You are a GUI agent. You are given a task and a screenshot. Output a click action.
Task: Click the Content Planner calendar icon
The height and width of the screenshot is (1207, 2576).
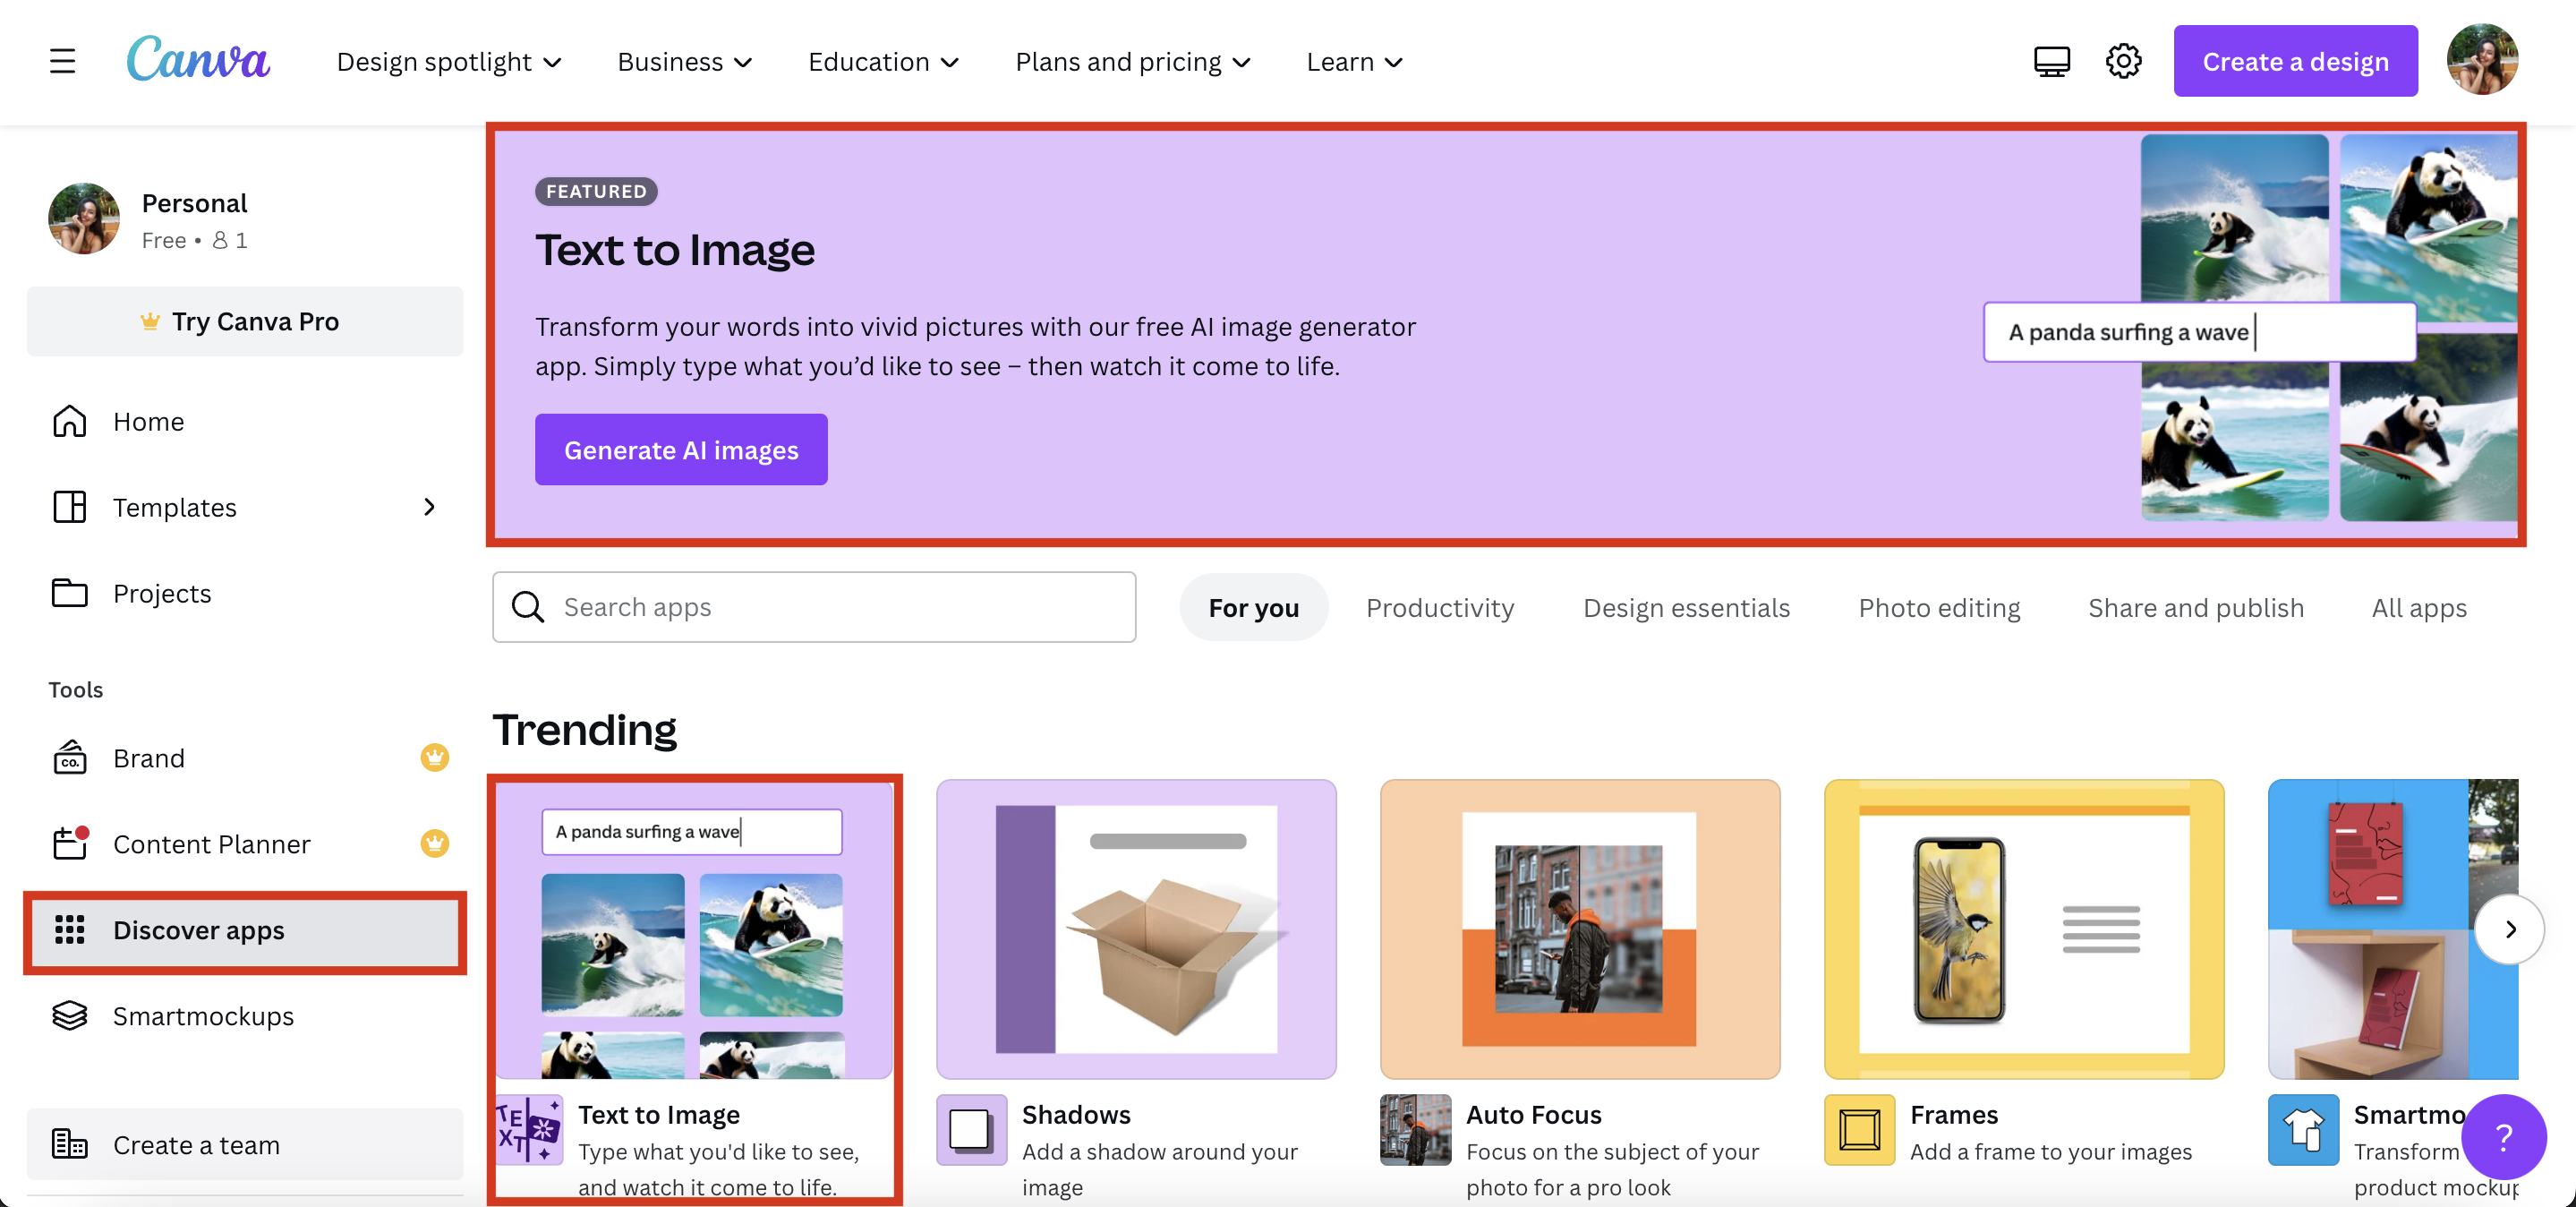[x=70, y=843]
